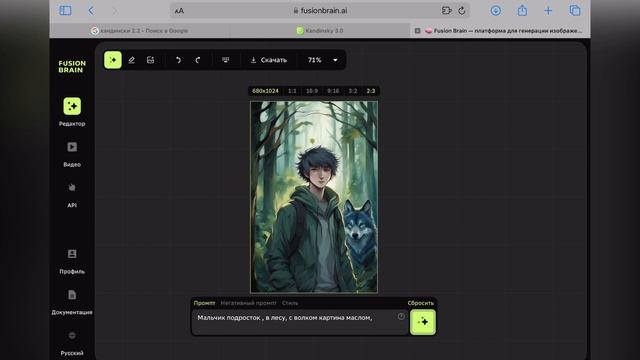Screen dimensions: 640x360
Task: Redo the last action
Action: coord(198,60)
